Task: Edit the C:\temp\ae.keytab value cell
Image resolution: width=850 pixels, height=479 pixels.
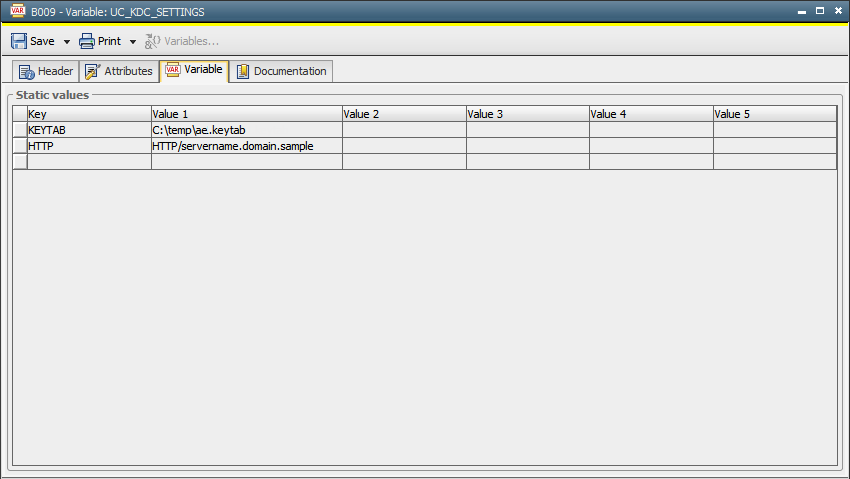Action: coord(246,130)
